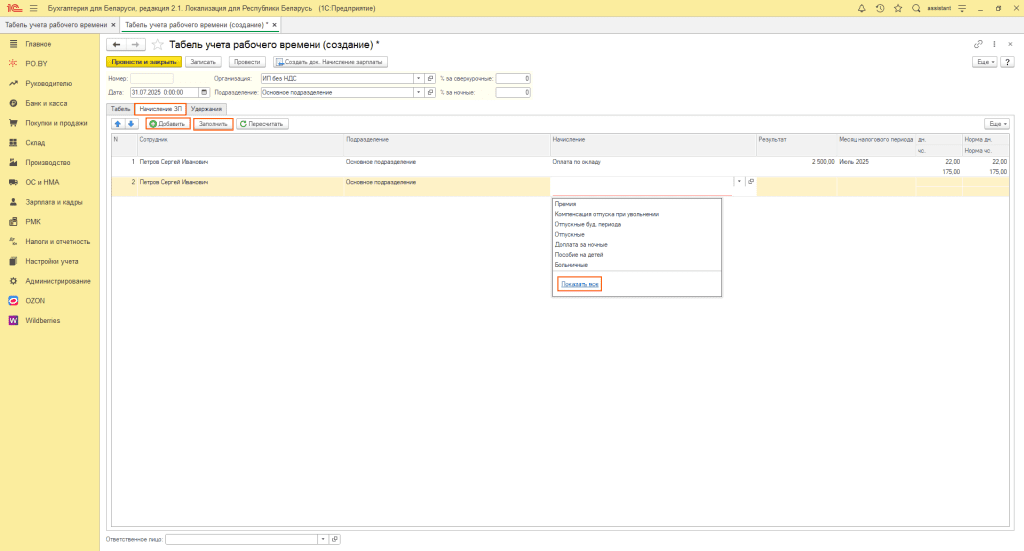Image resolution: width=1024 pixels, height=551 pixels.
Task: Open Организация item with the open icon
Action: coord(430,78)
